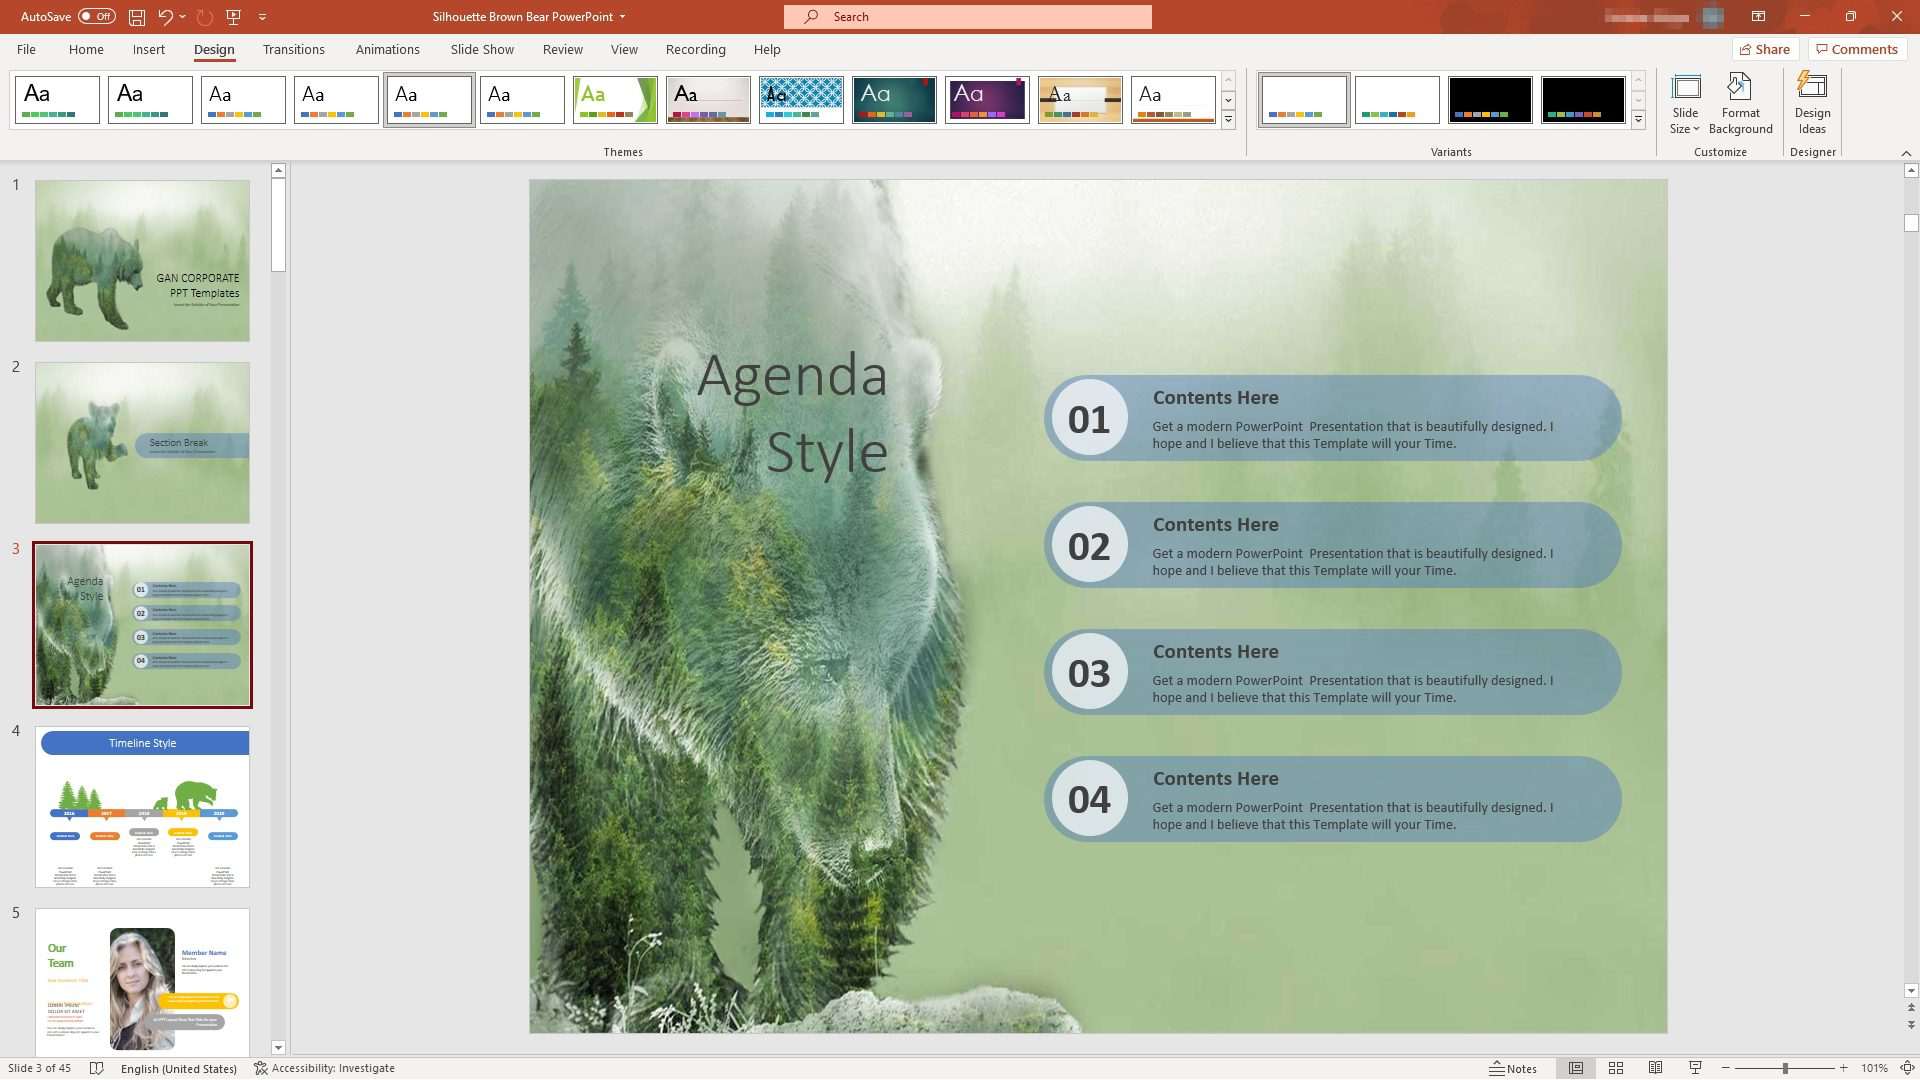1920x1080 pixels.
Task: Click the Save icon in Quick Access Toolbar
Action: (136, 16)
